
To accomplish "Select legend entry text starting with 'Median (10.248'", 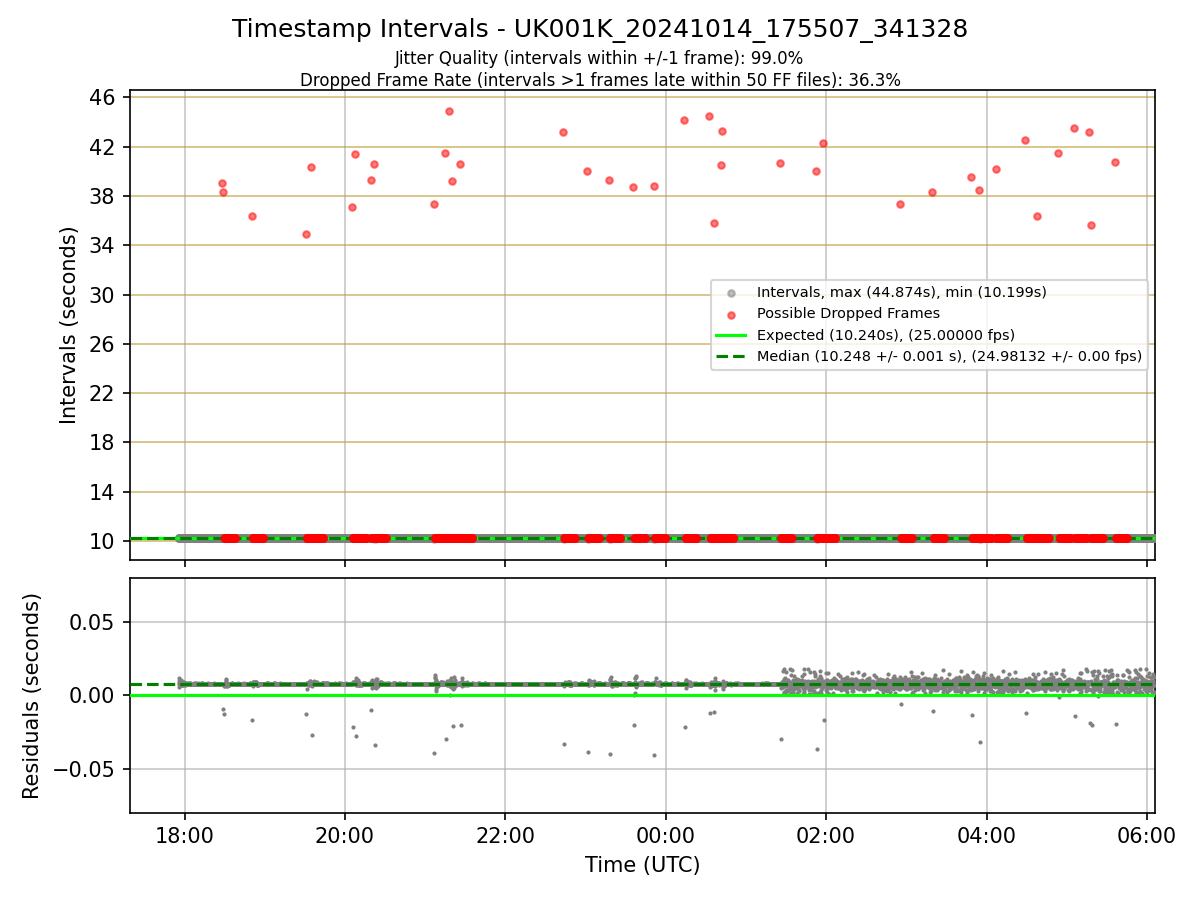I will point(949,356).
